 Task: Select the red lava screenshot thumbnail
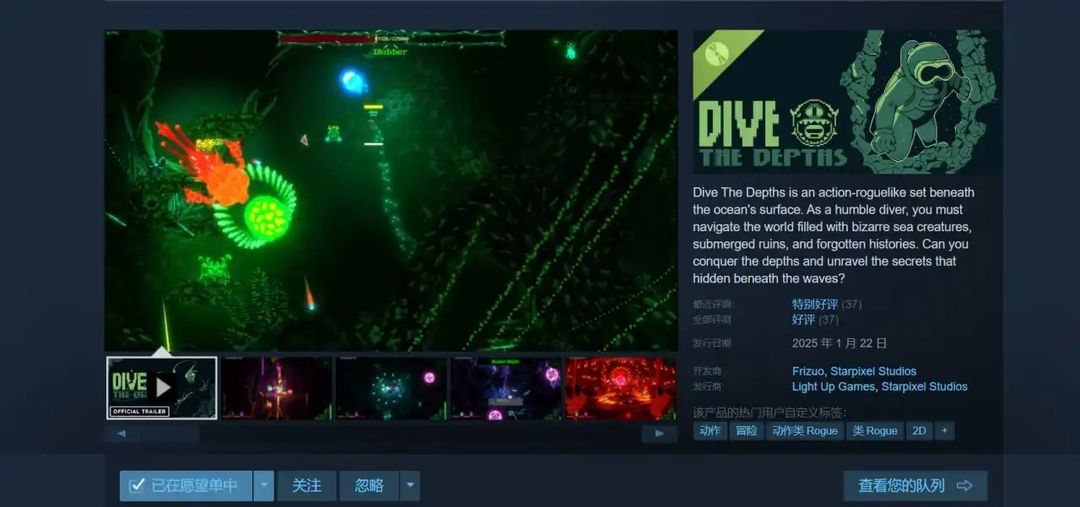point(621,388)
